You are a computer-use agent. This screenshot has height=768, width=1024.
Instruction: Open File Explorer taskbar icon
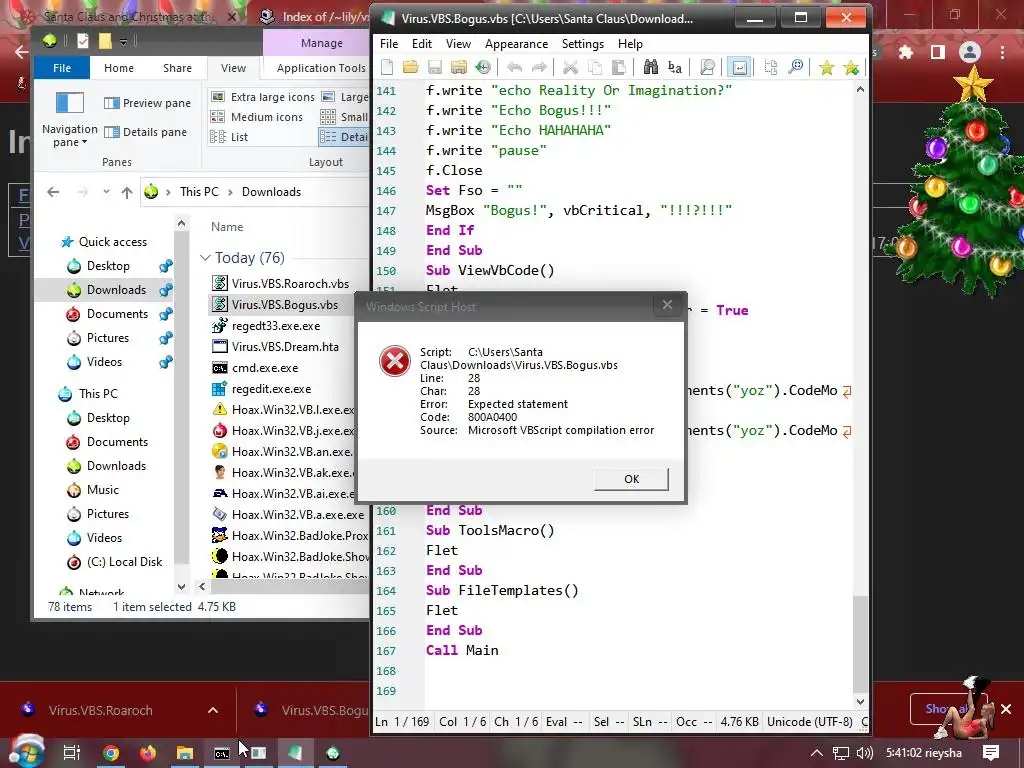pyautogui.click(x=185, y=753)
